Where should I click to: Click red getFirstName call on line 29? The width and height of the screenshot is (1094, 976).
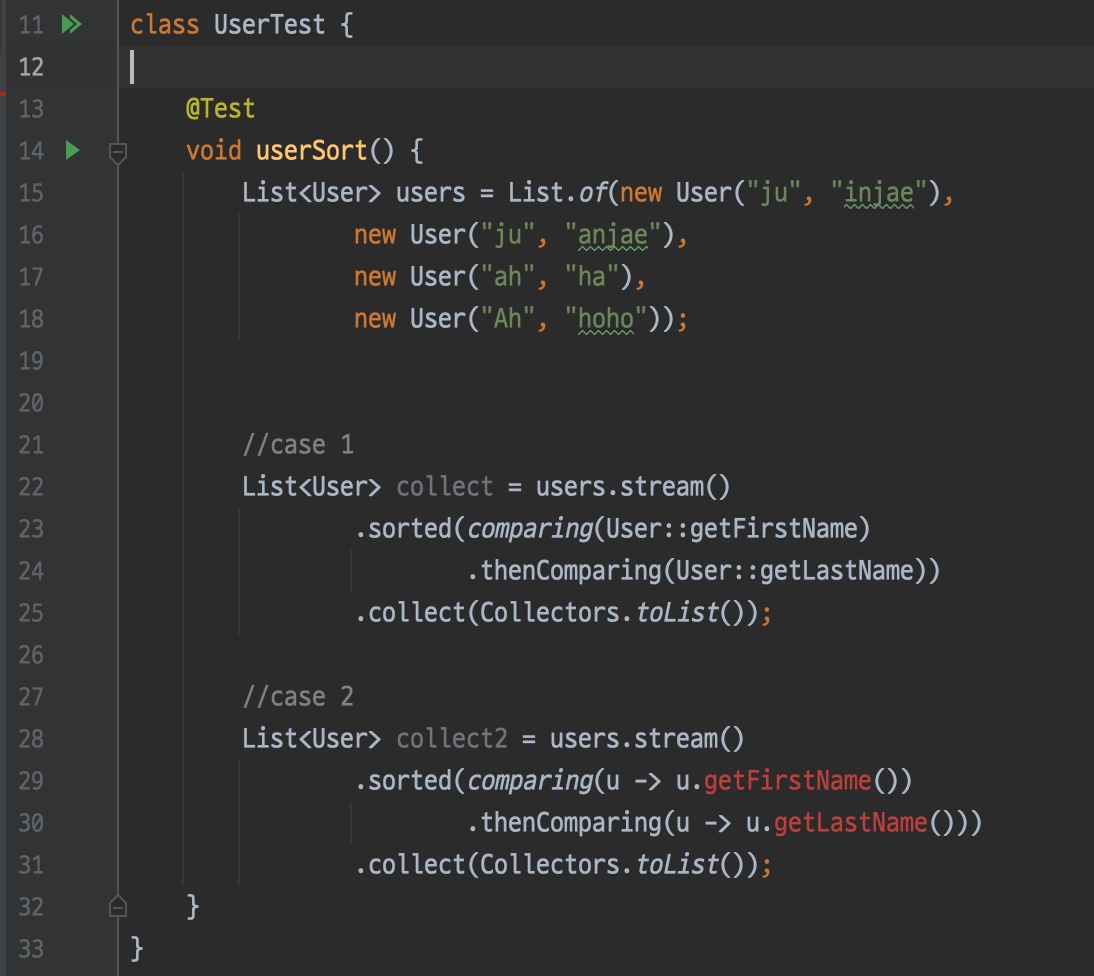pos(787,781)
